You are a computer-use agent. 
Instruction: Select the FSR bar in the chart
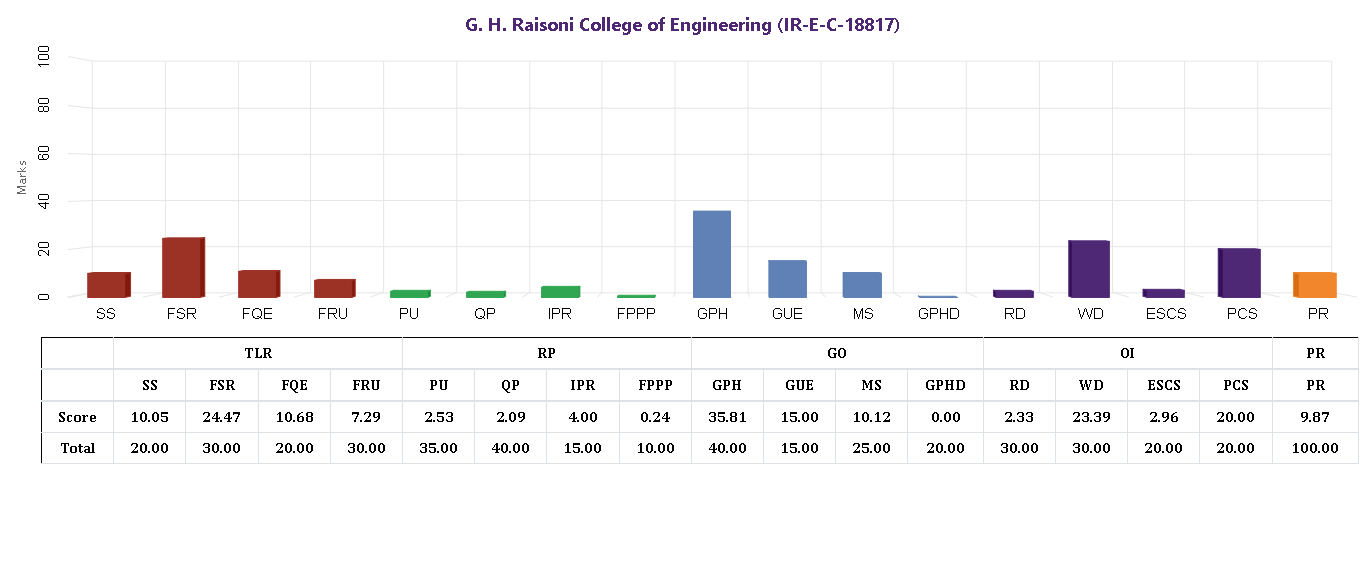pos(183,267)
